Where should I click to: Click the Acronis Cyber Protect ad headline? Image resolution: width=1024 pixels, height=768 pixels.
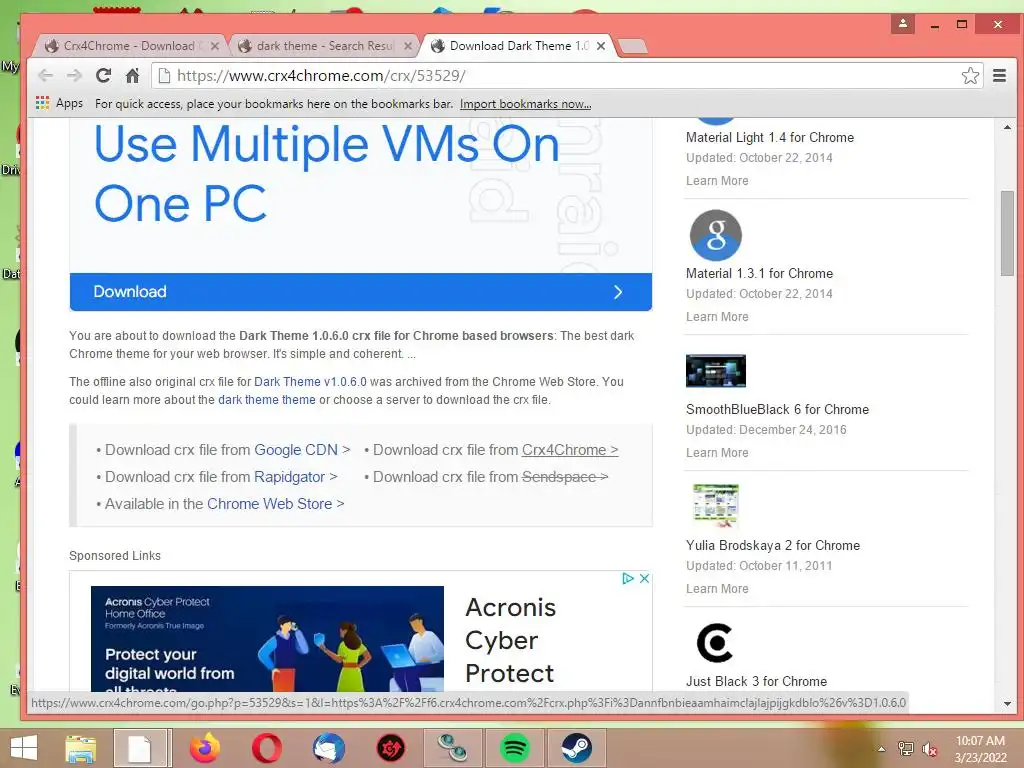click(510, 640)
